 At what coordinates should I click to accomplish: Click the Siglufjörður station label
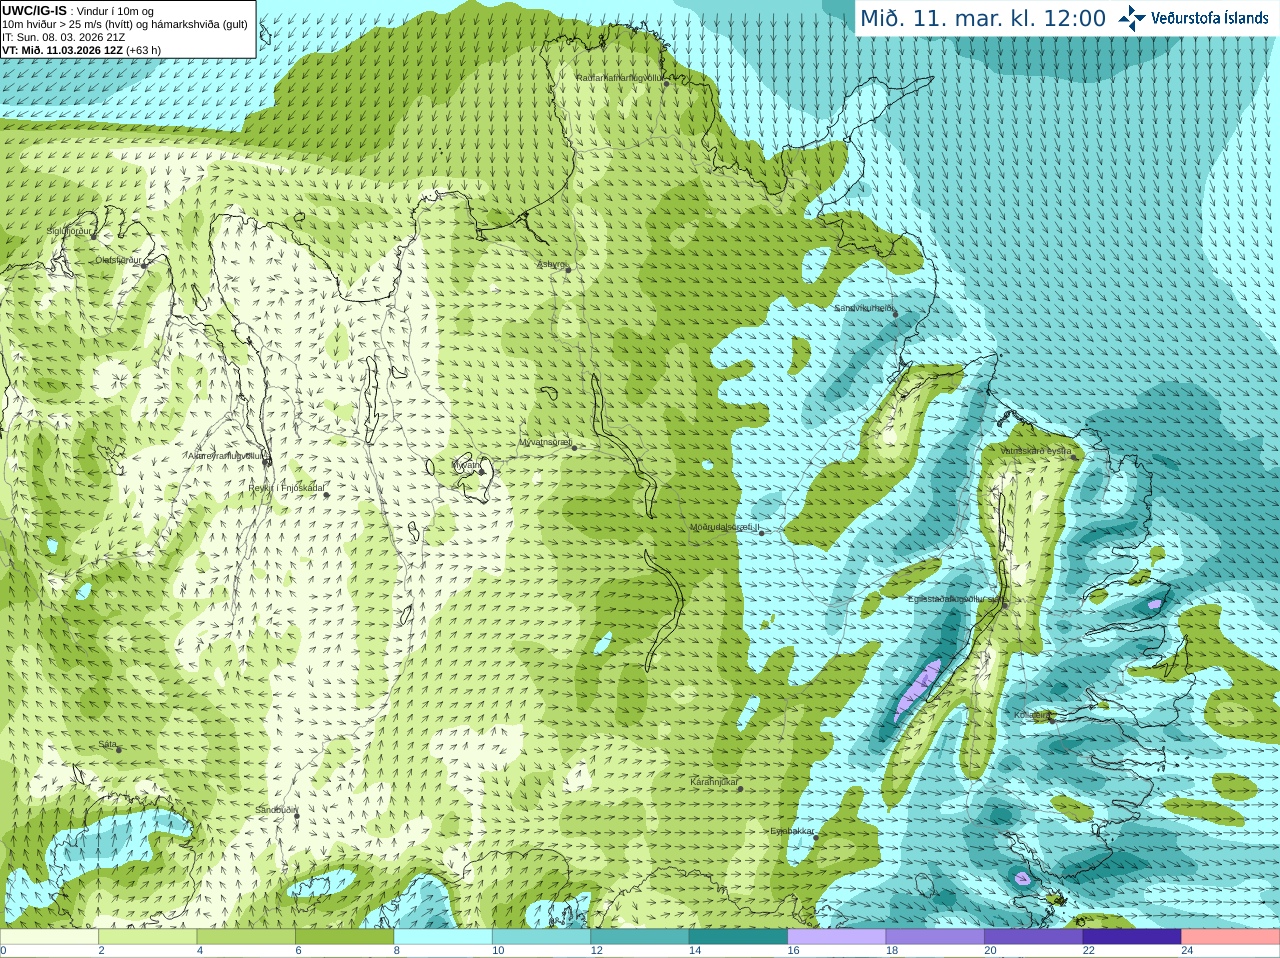69,231
